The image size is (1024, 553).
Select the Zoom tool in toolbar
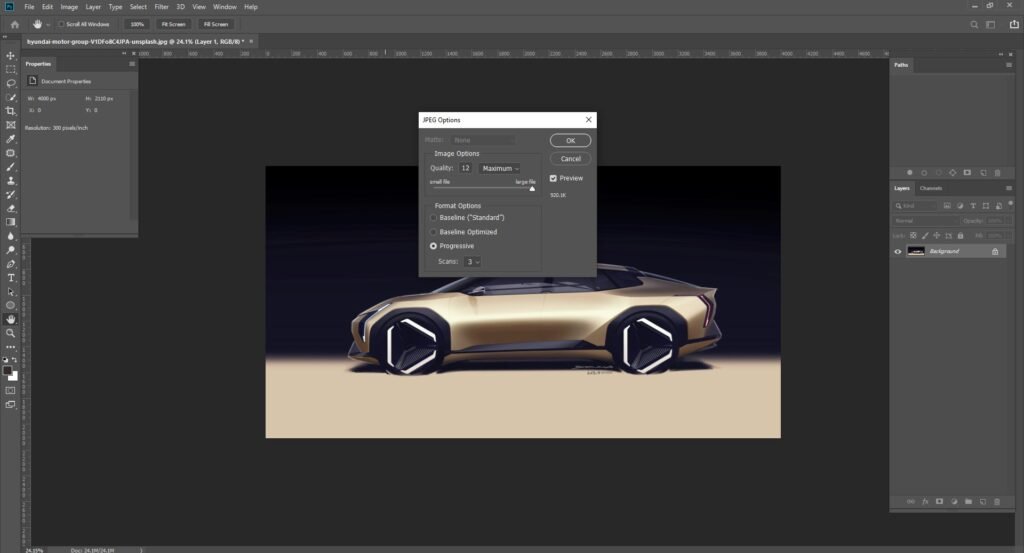pyautogui.click(x=10, y=334)
